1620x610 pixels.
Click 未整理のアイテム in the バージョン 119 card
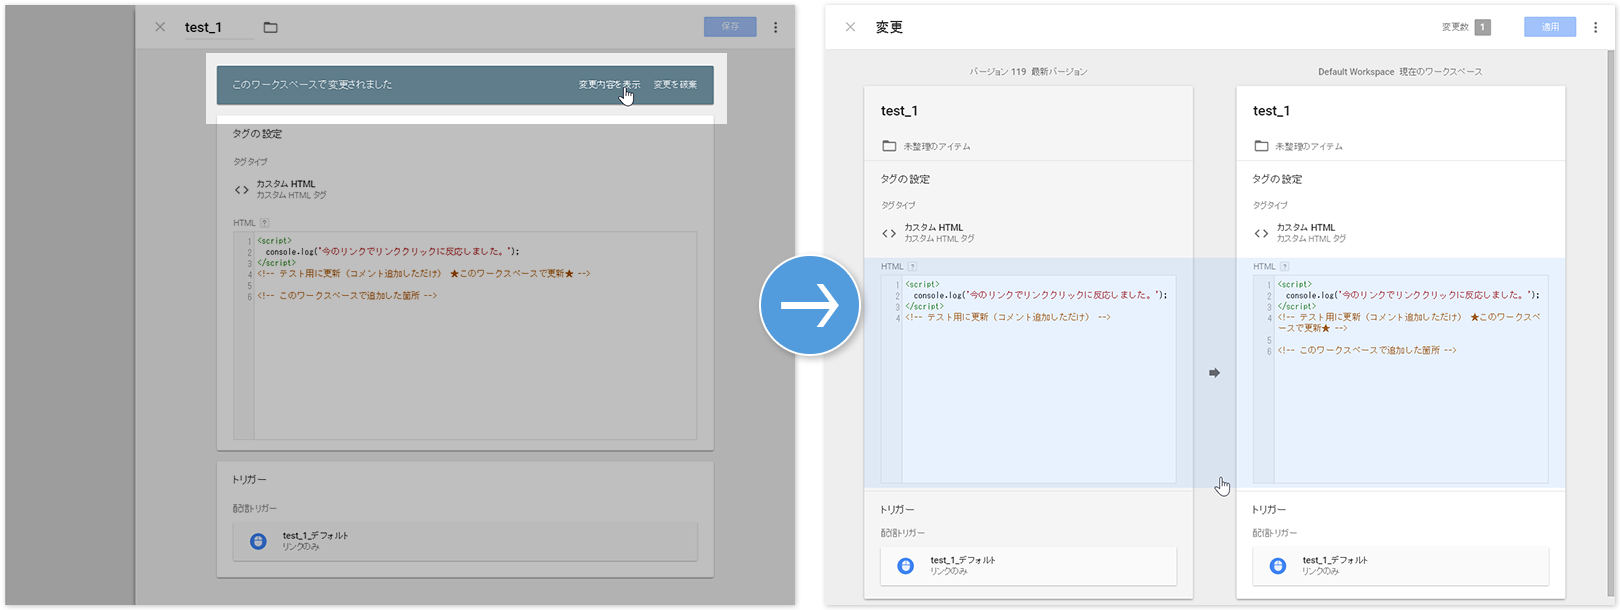point(937,147)
